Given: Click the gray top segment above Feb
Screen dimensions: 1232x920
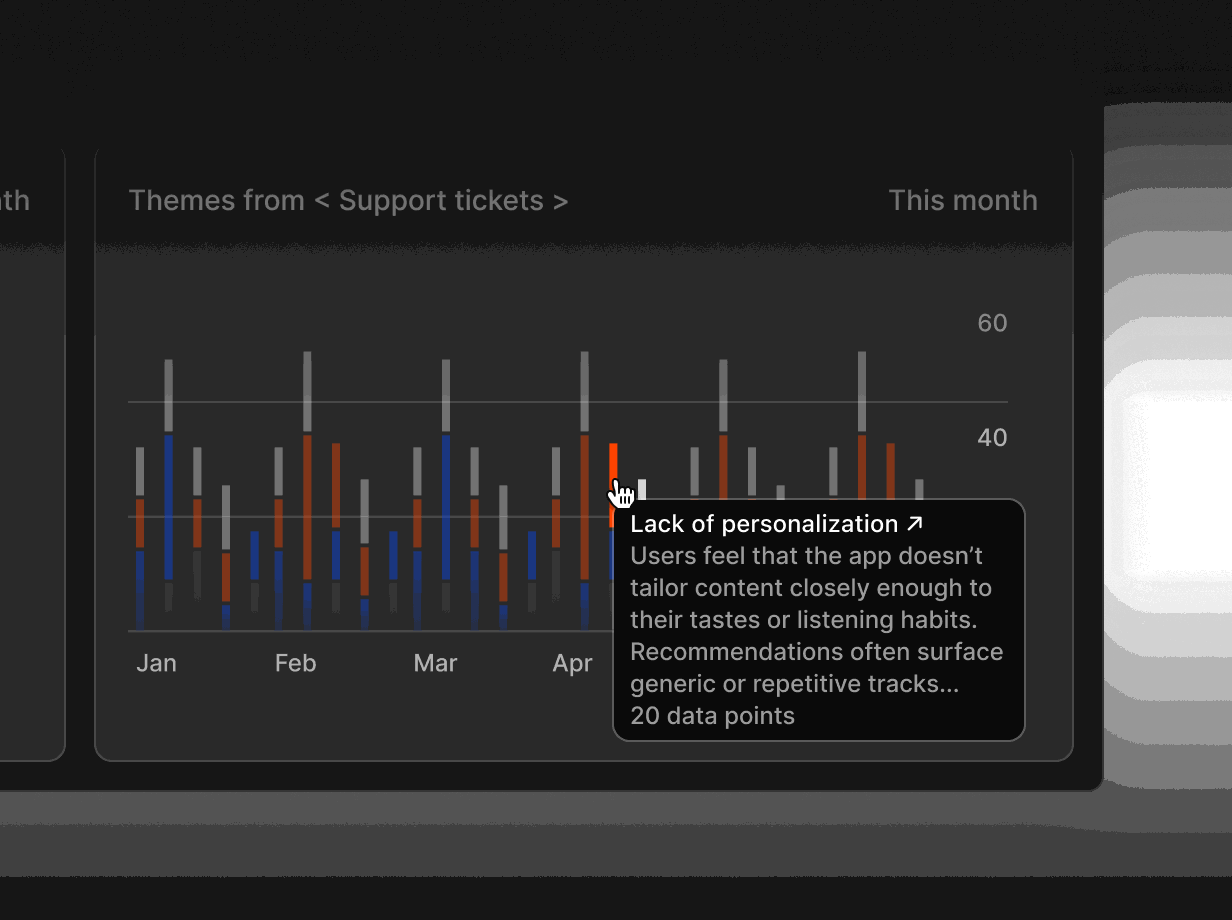Looking at the screenshot, I should 307,391.
